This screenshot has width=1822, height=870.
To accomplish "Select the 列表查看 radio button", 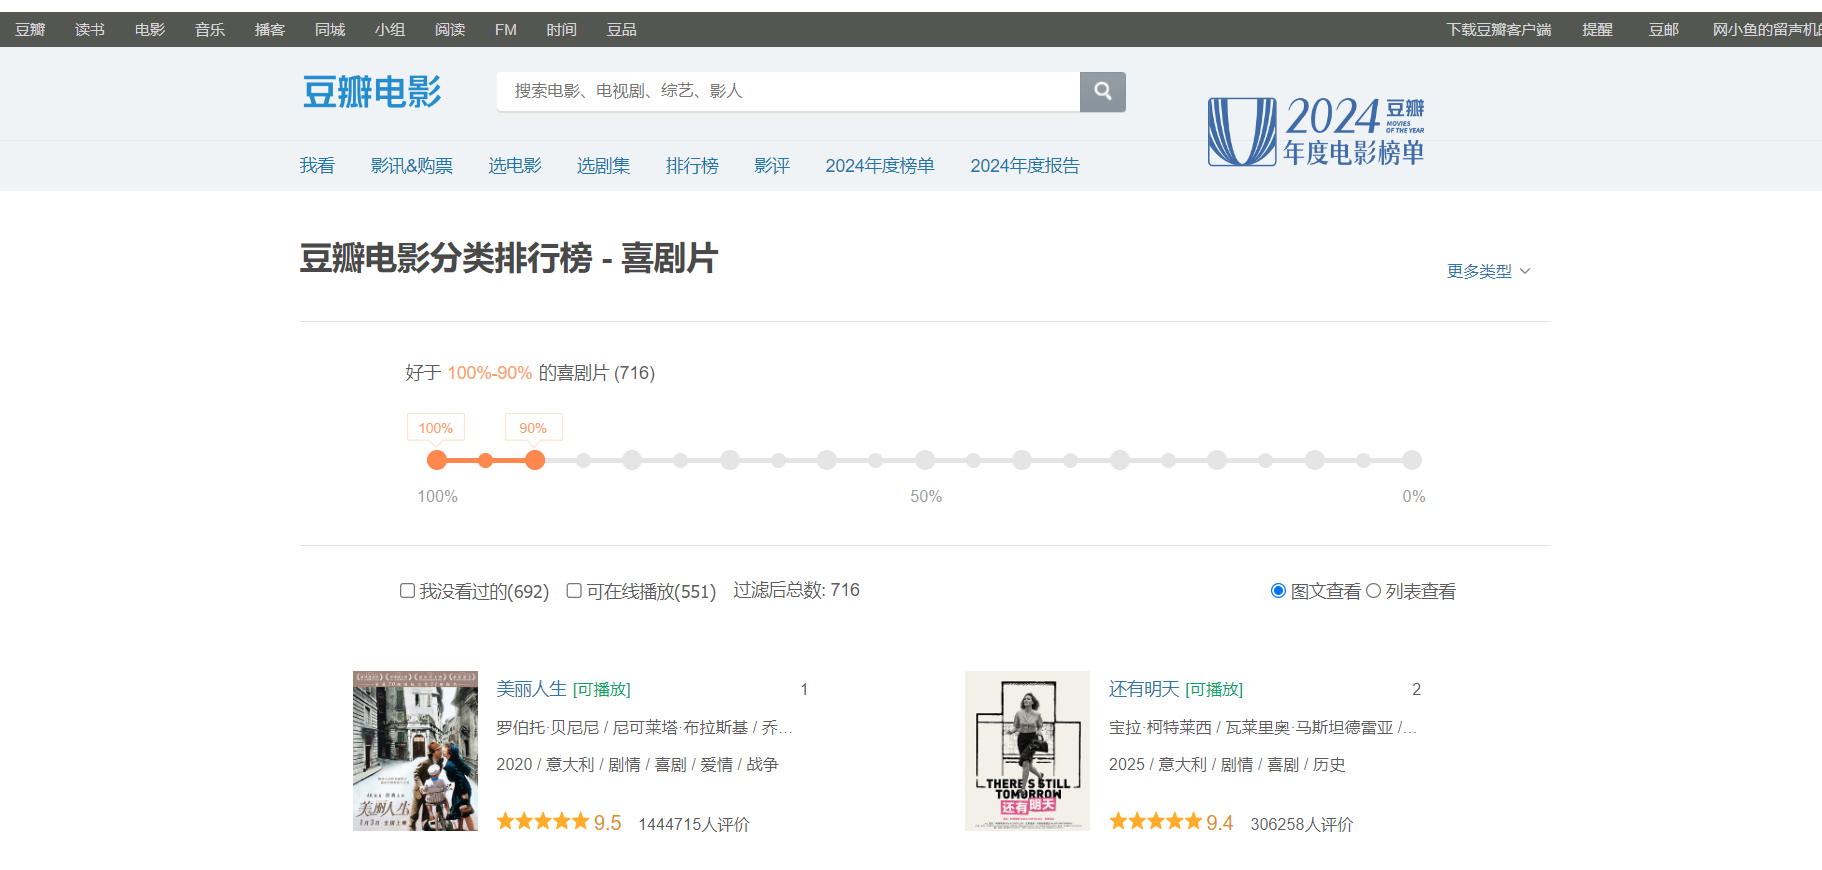I will 1373,591.
